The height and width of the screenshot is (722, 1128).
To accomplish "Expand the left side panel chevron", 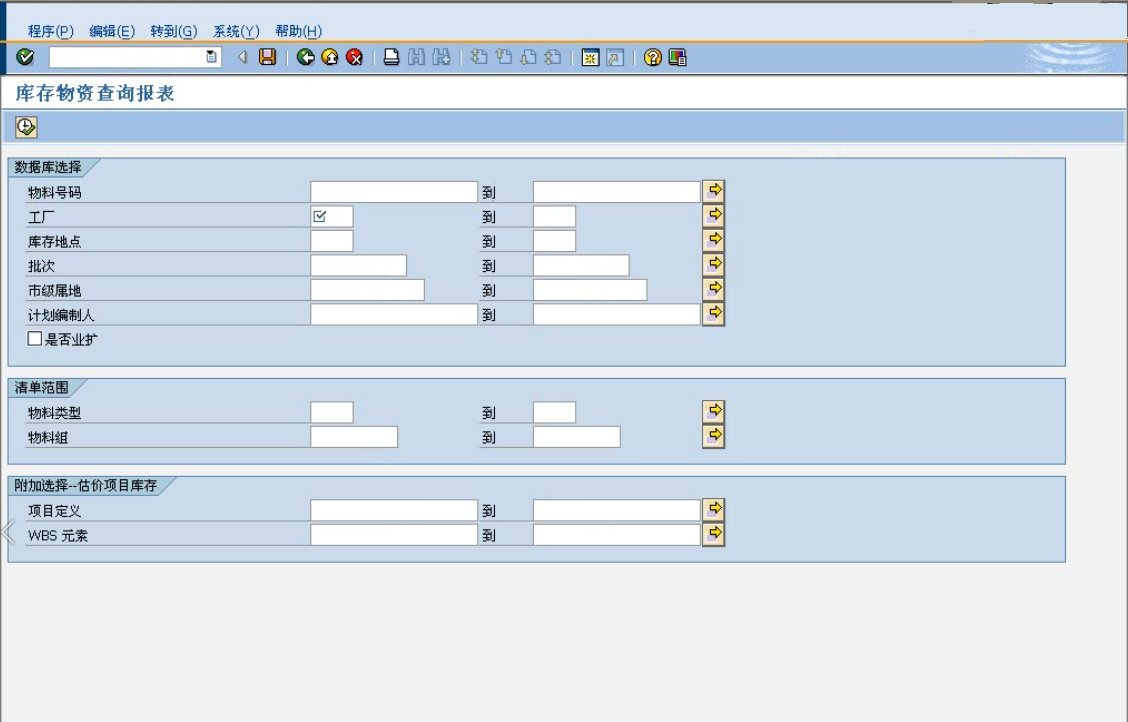I will click(x=8, y=532).
